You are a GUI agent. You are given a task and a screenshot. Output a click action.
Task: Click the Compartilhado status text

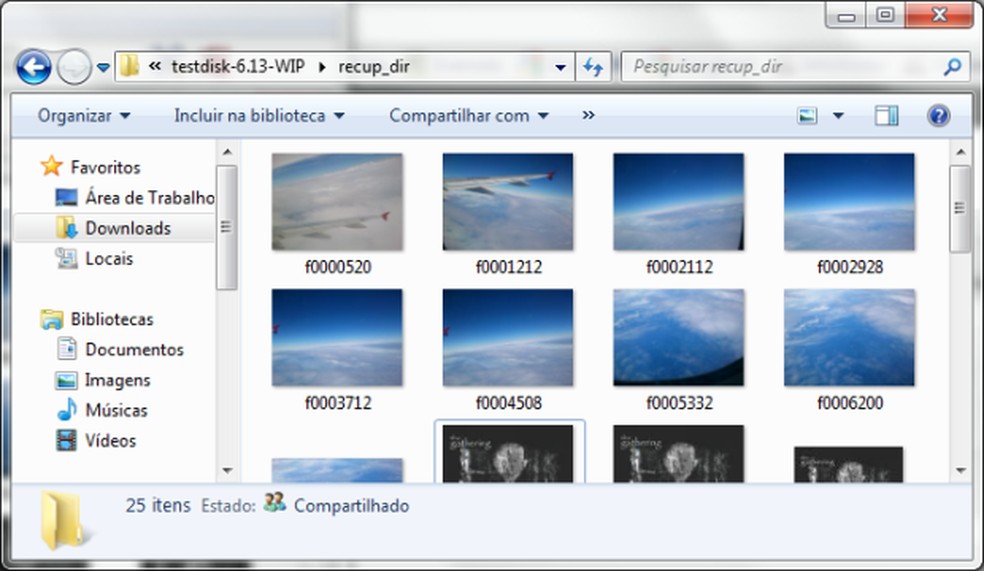coord(351,506)
